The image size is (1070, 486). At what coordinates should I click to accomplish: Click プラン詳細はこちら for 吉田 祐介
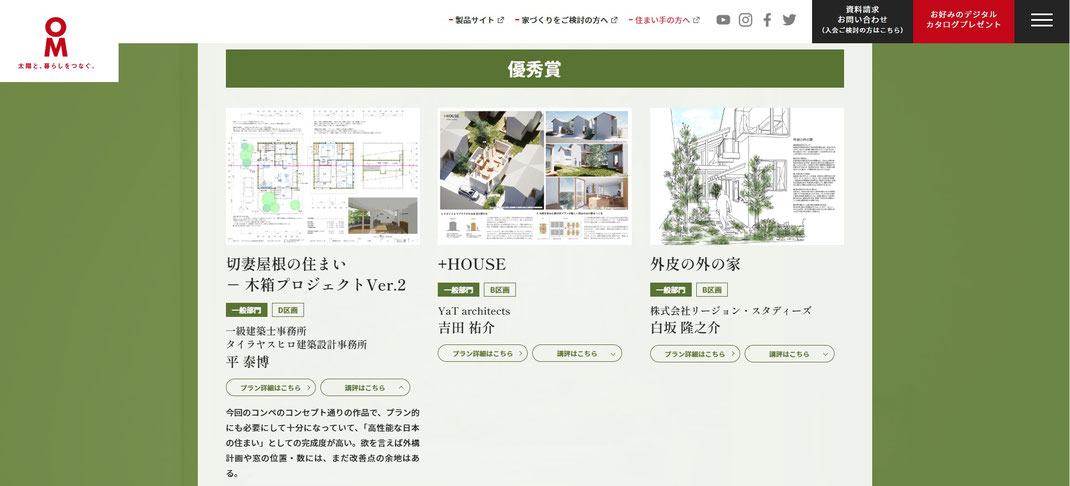click(x=482, y=353)
